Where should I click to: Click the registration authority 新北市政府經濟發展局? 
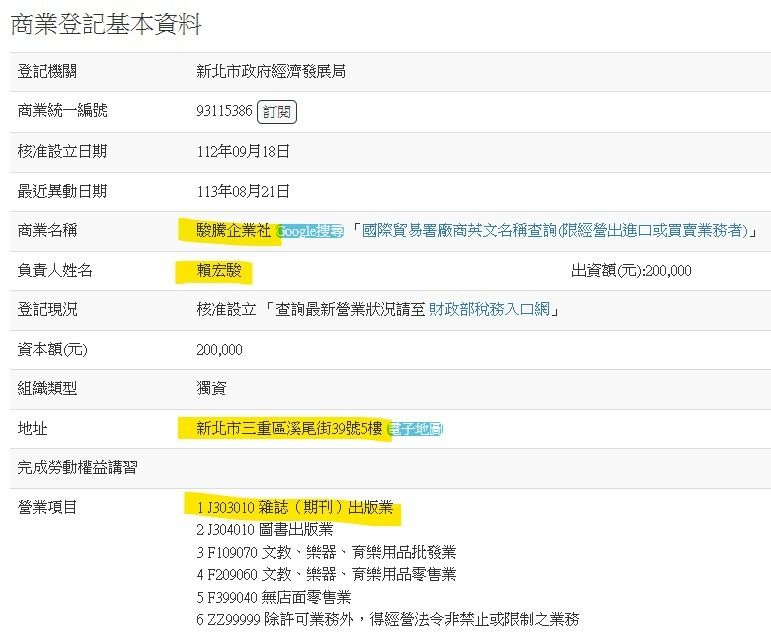(271, 71)
